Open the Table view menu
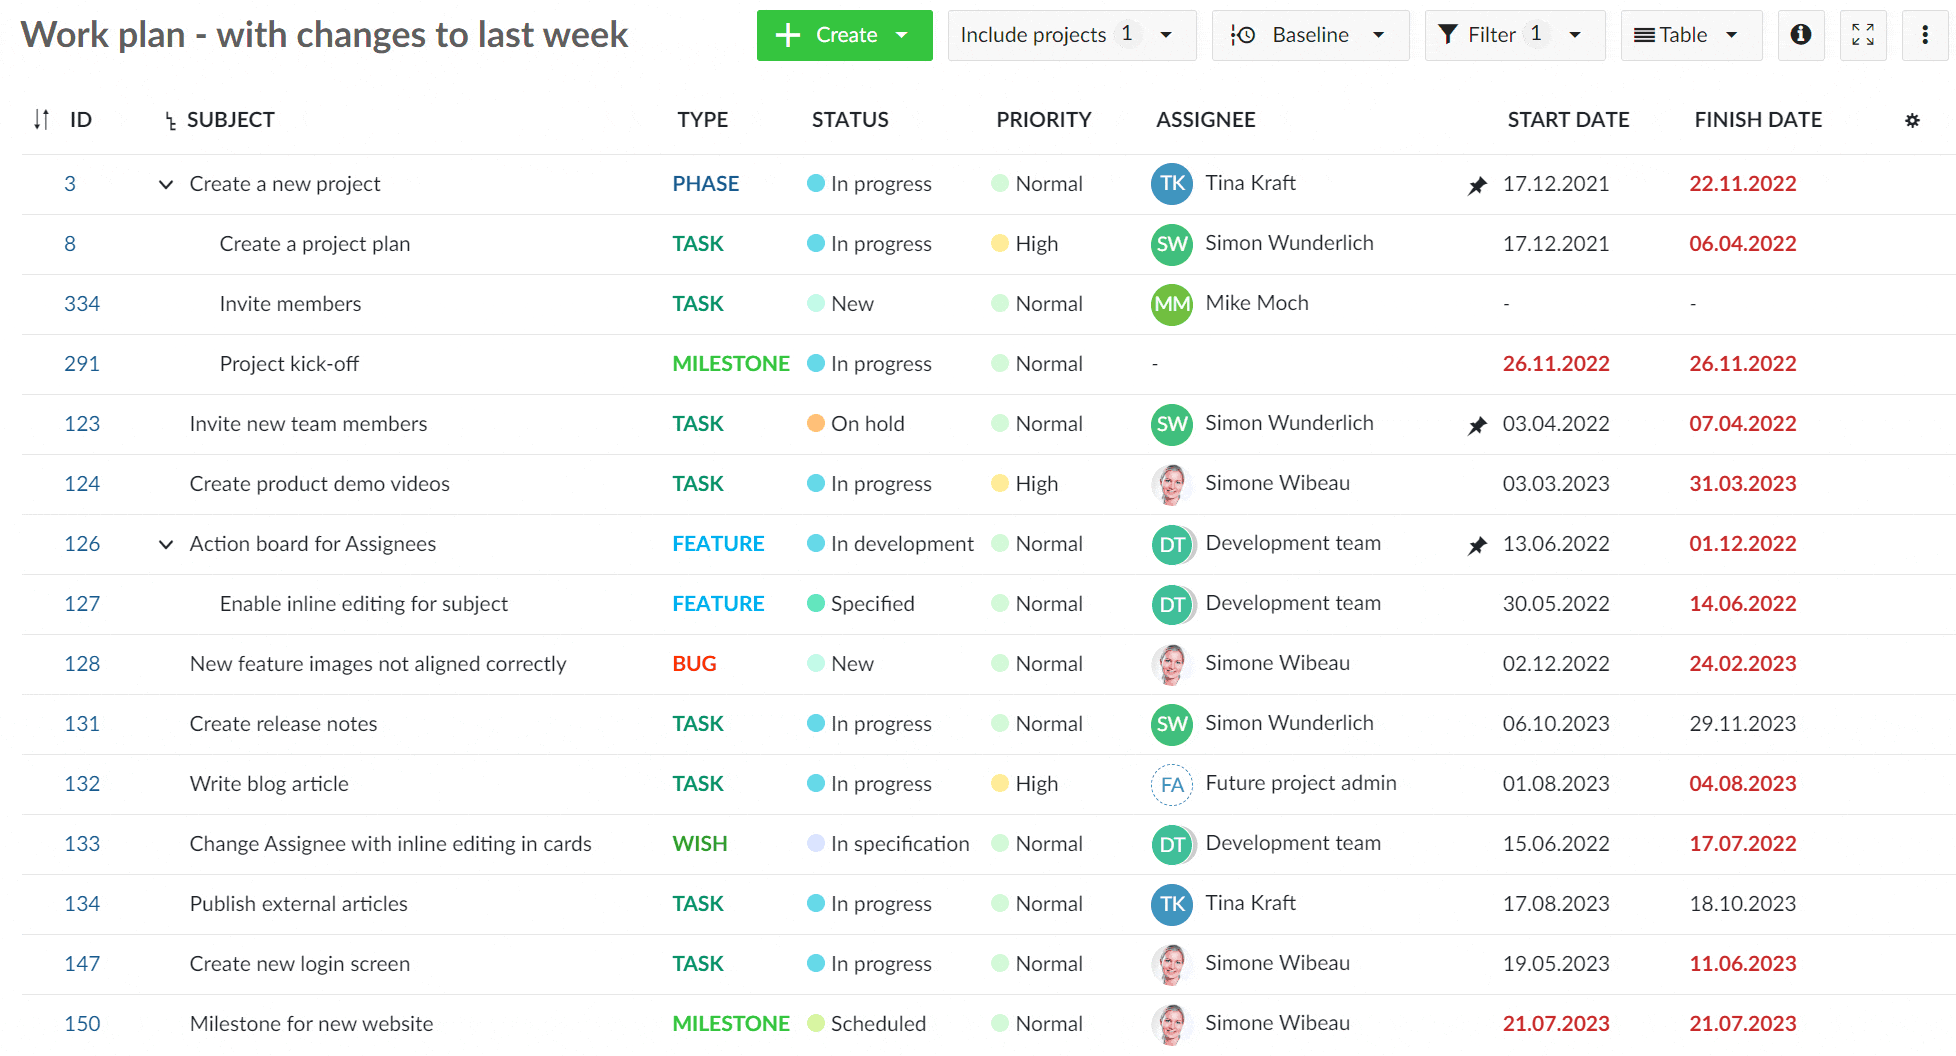This screenshot has width=1956, height=1056. click(1691, 35)
